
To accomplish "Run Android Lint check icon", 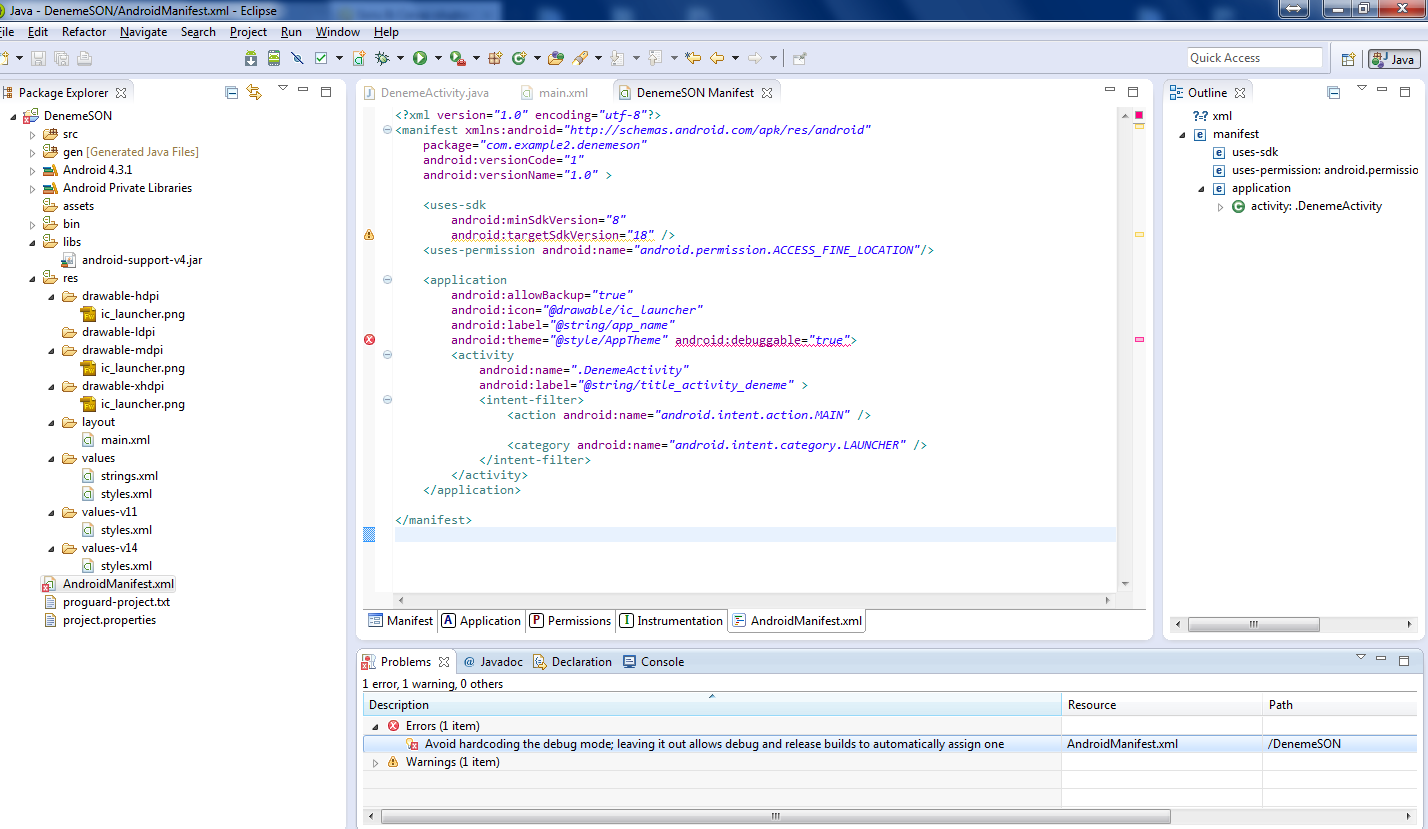I will (321, 58).
